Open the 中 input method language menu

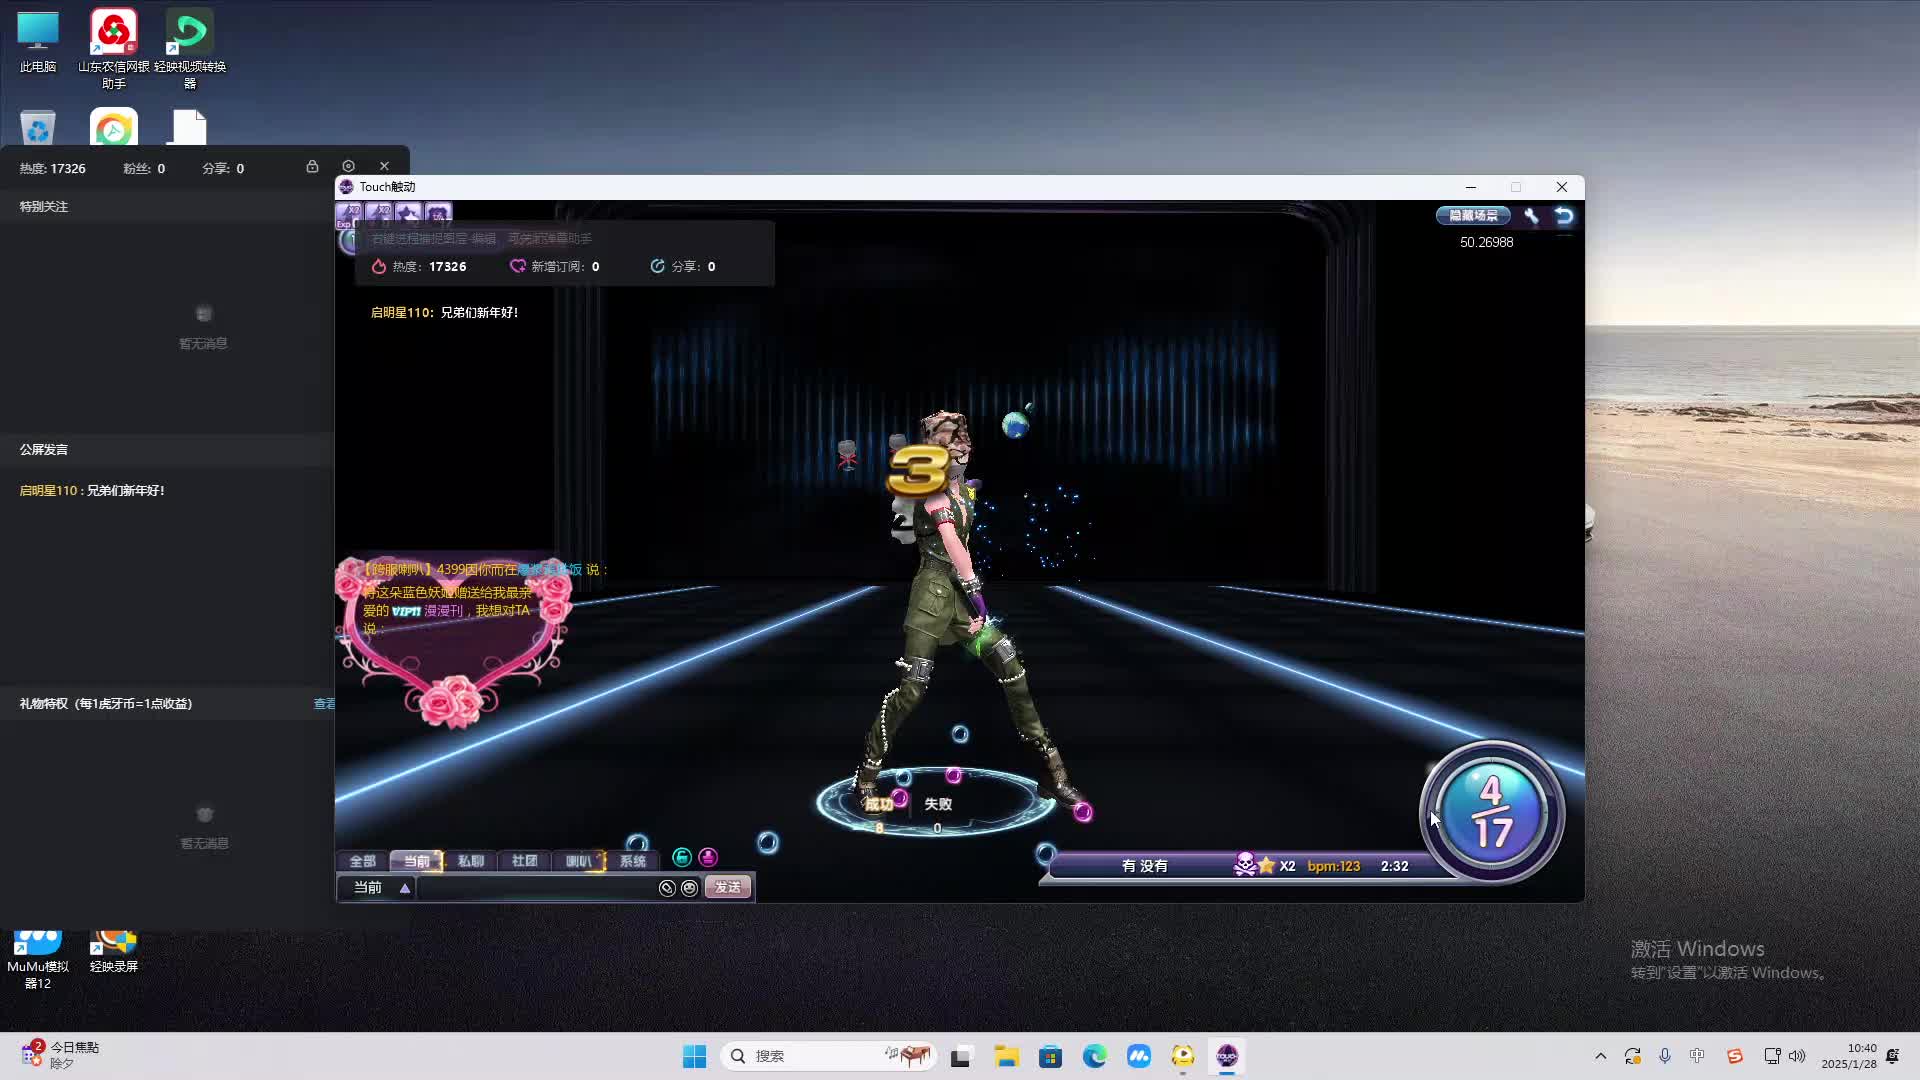tap(1697, 1056)
